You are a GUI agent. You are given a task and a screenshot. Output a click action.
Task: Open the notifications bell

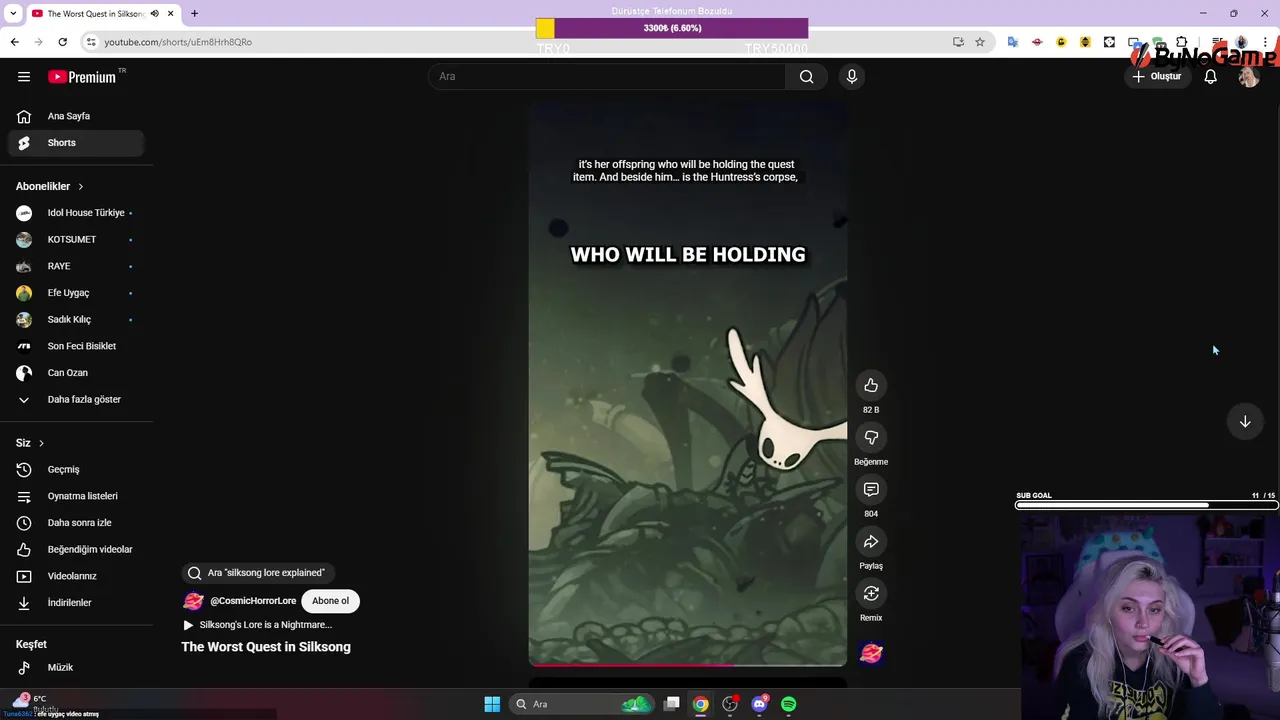(1210, 76)
